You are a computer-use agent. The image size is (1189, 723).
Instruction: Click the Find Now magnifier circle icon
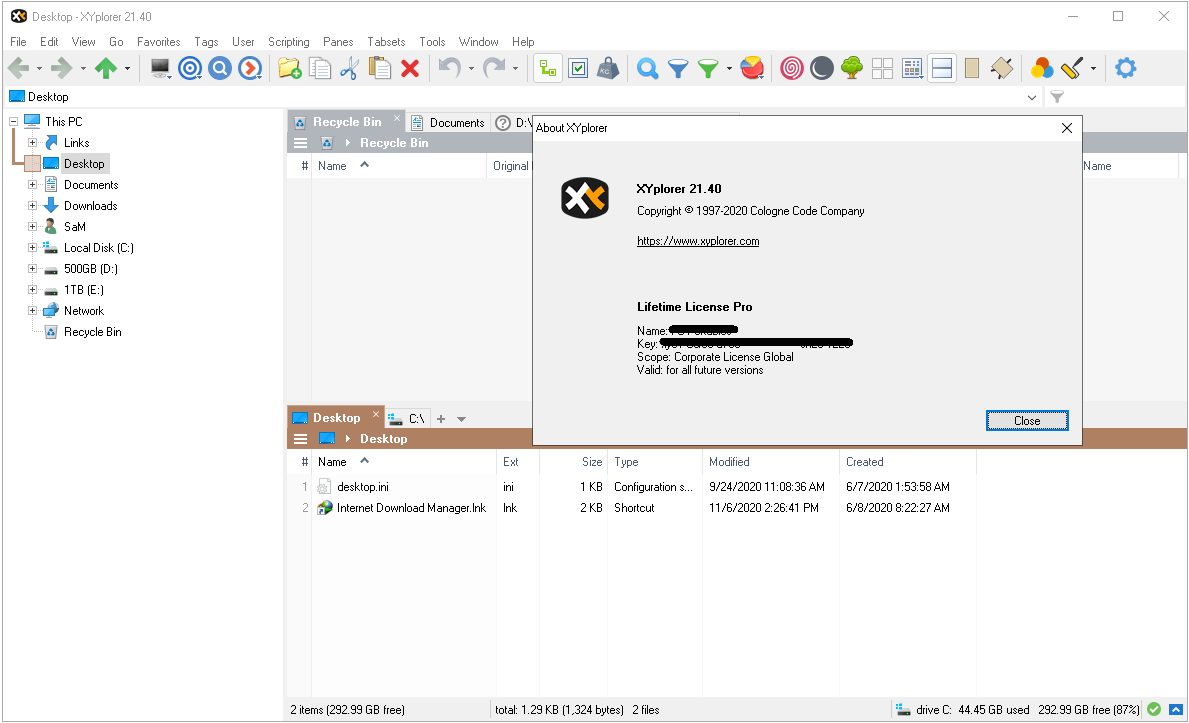click(220, 68)
